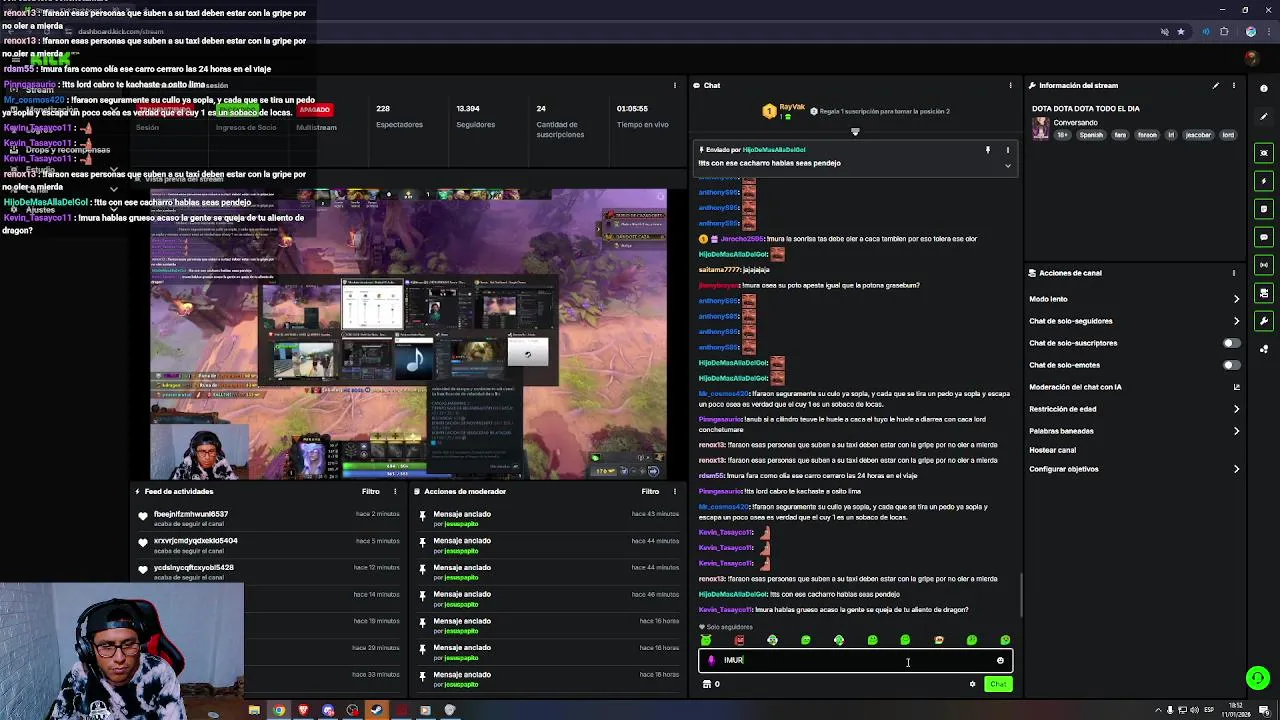The width and height of the screenshot is (1280, 720).
Task: Click the 228 Espectadores stat
Action: point(399,116)
